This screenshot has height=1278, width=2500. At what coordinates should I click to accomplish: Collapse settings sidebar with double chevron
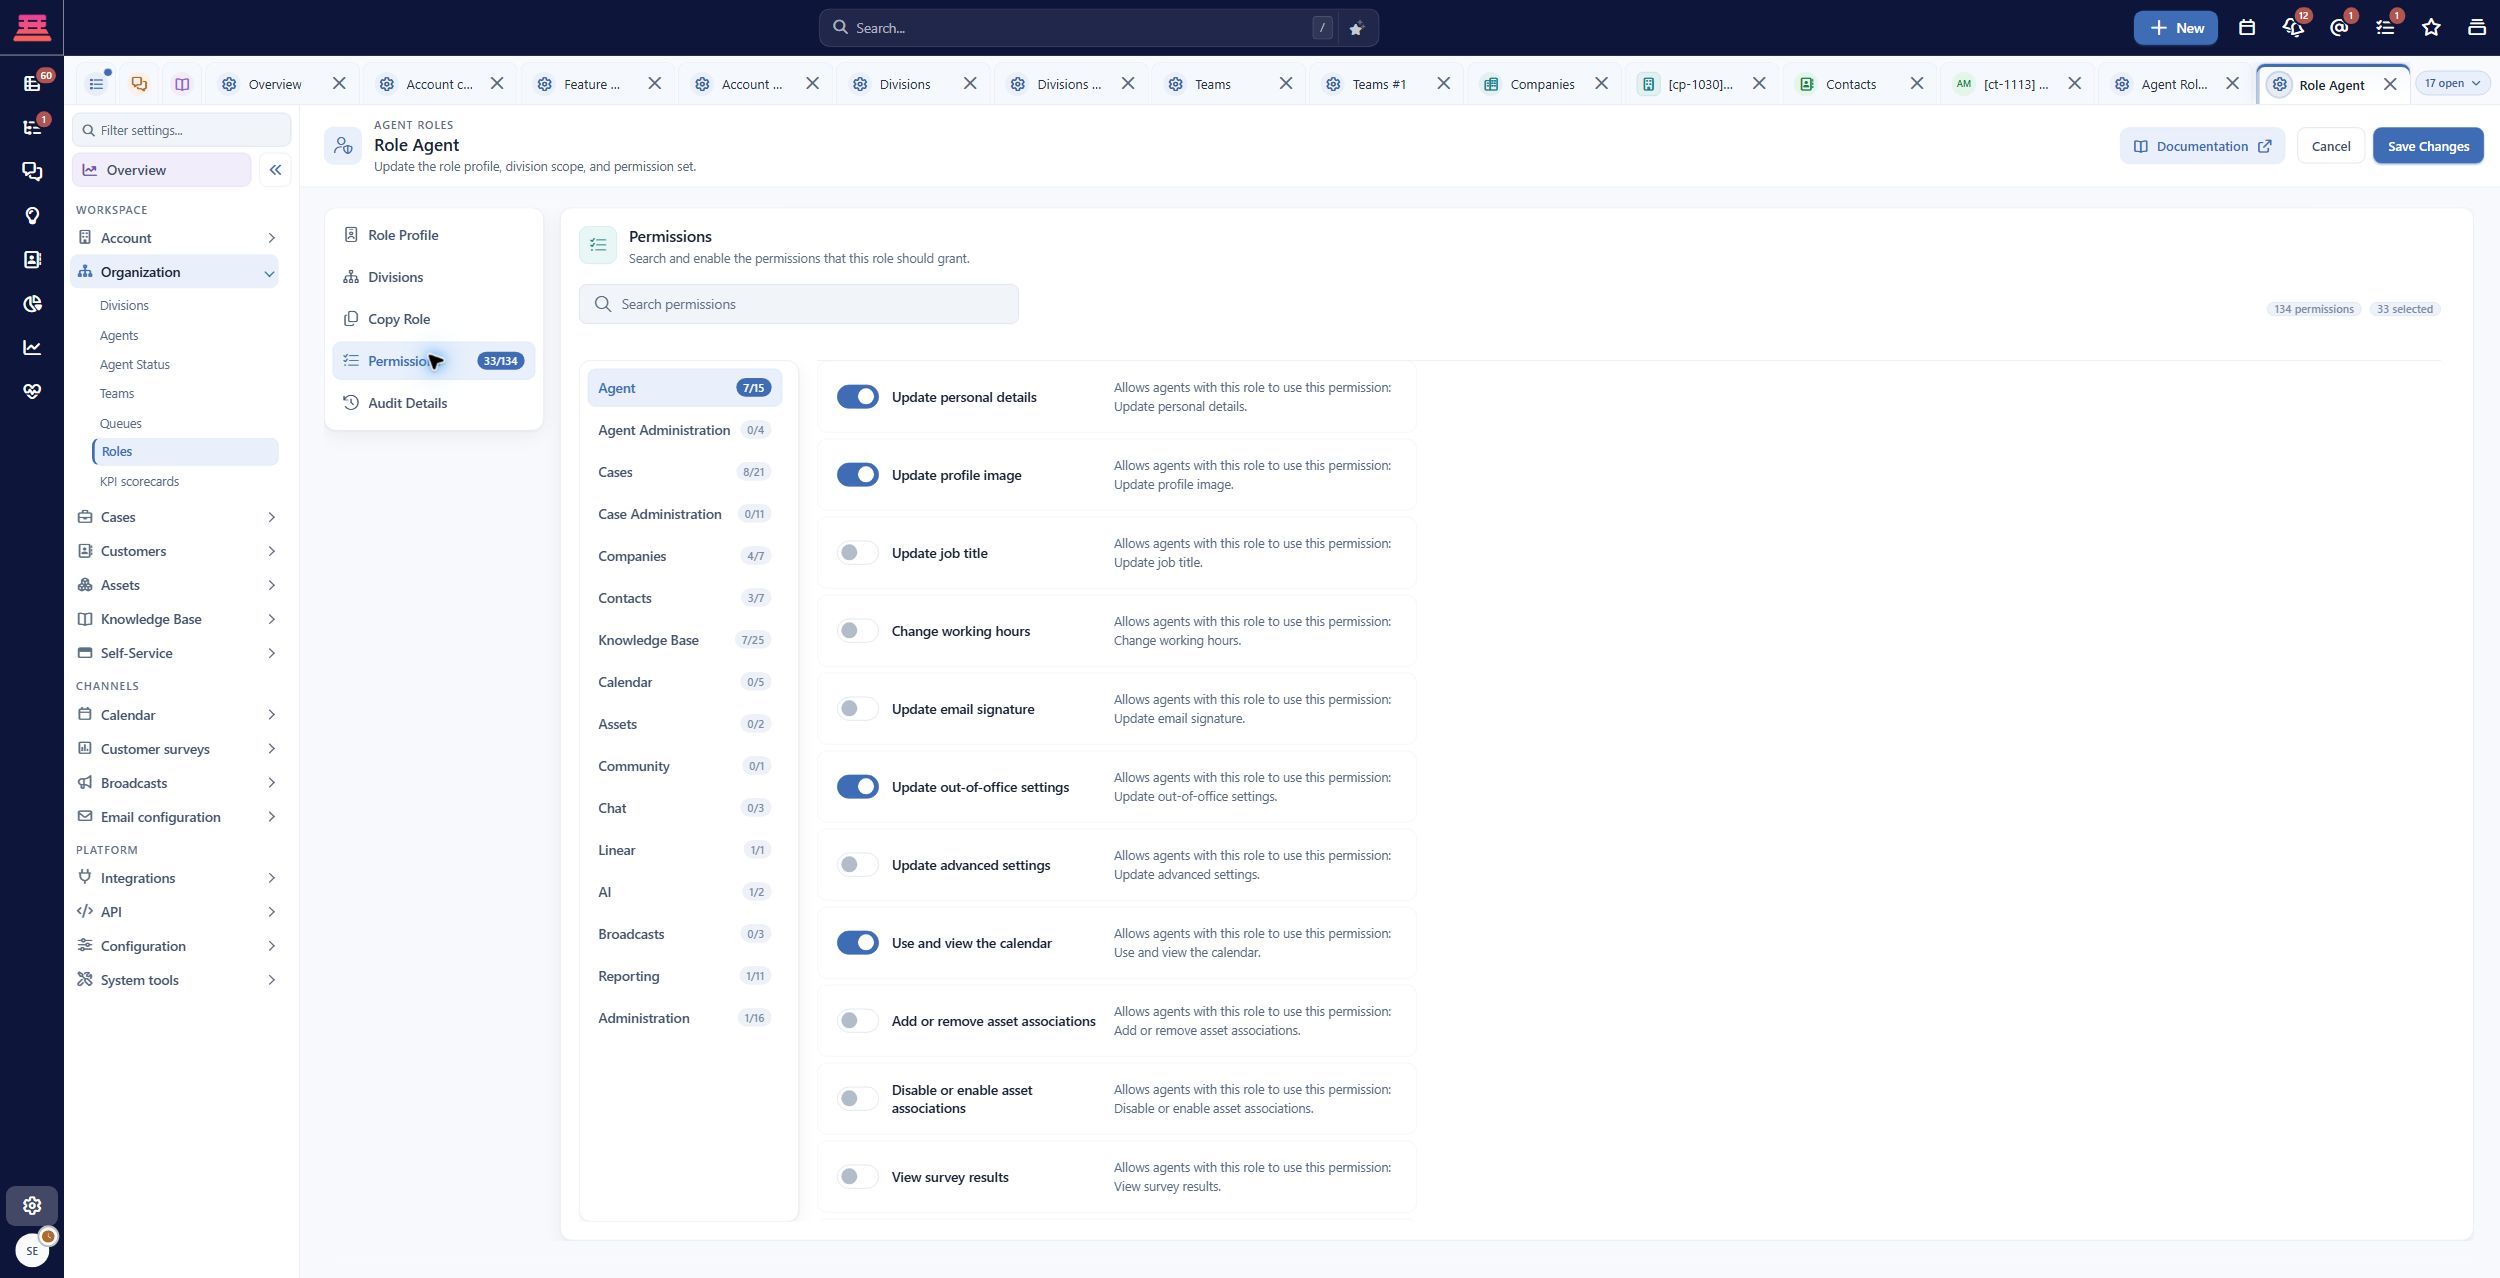(275, 170)
